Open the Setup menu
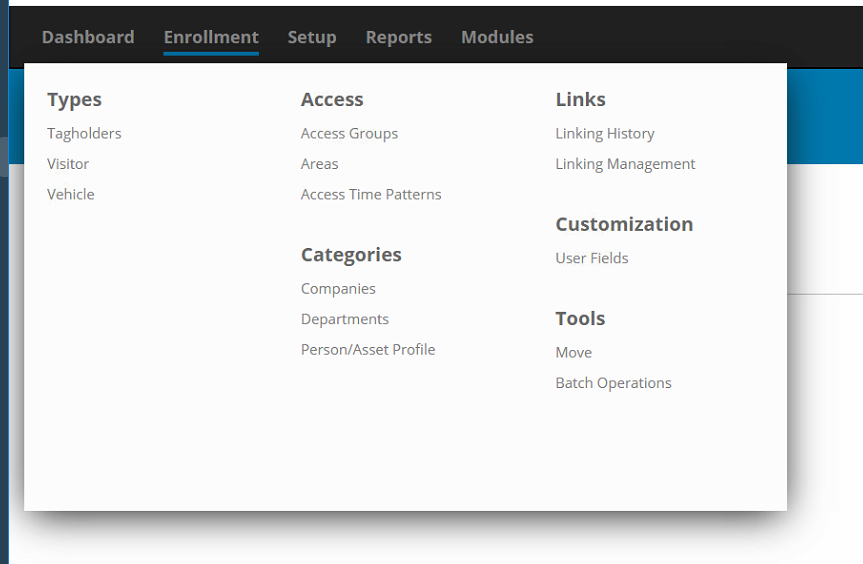This screenshot has height=564, width=863. [x=312, y=37]
